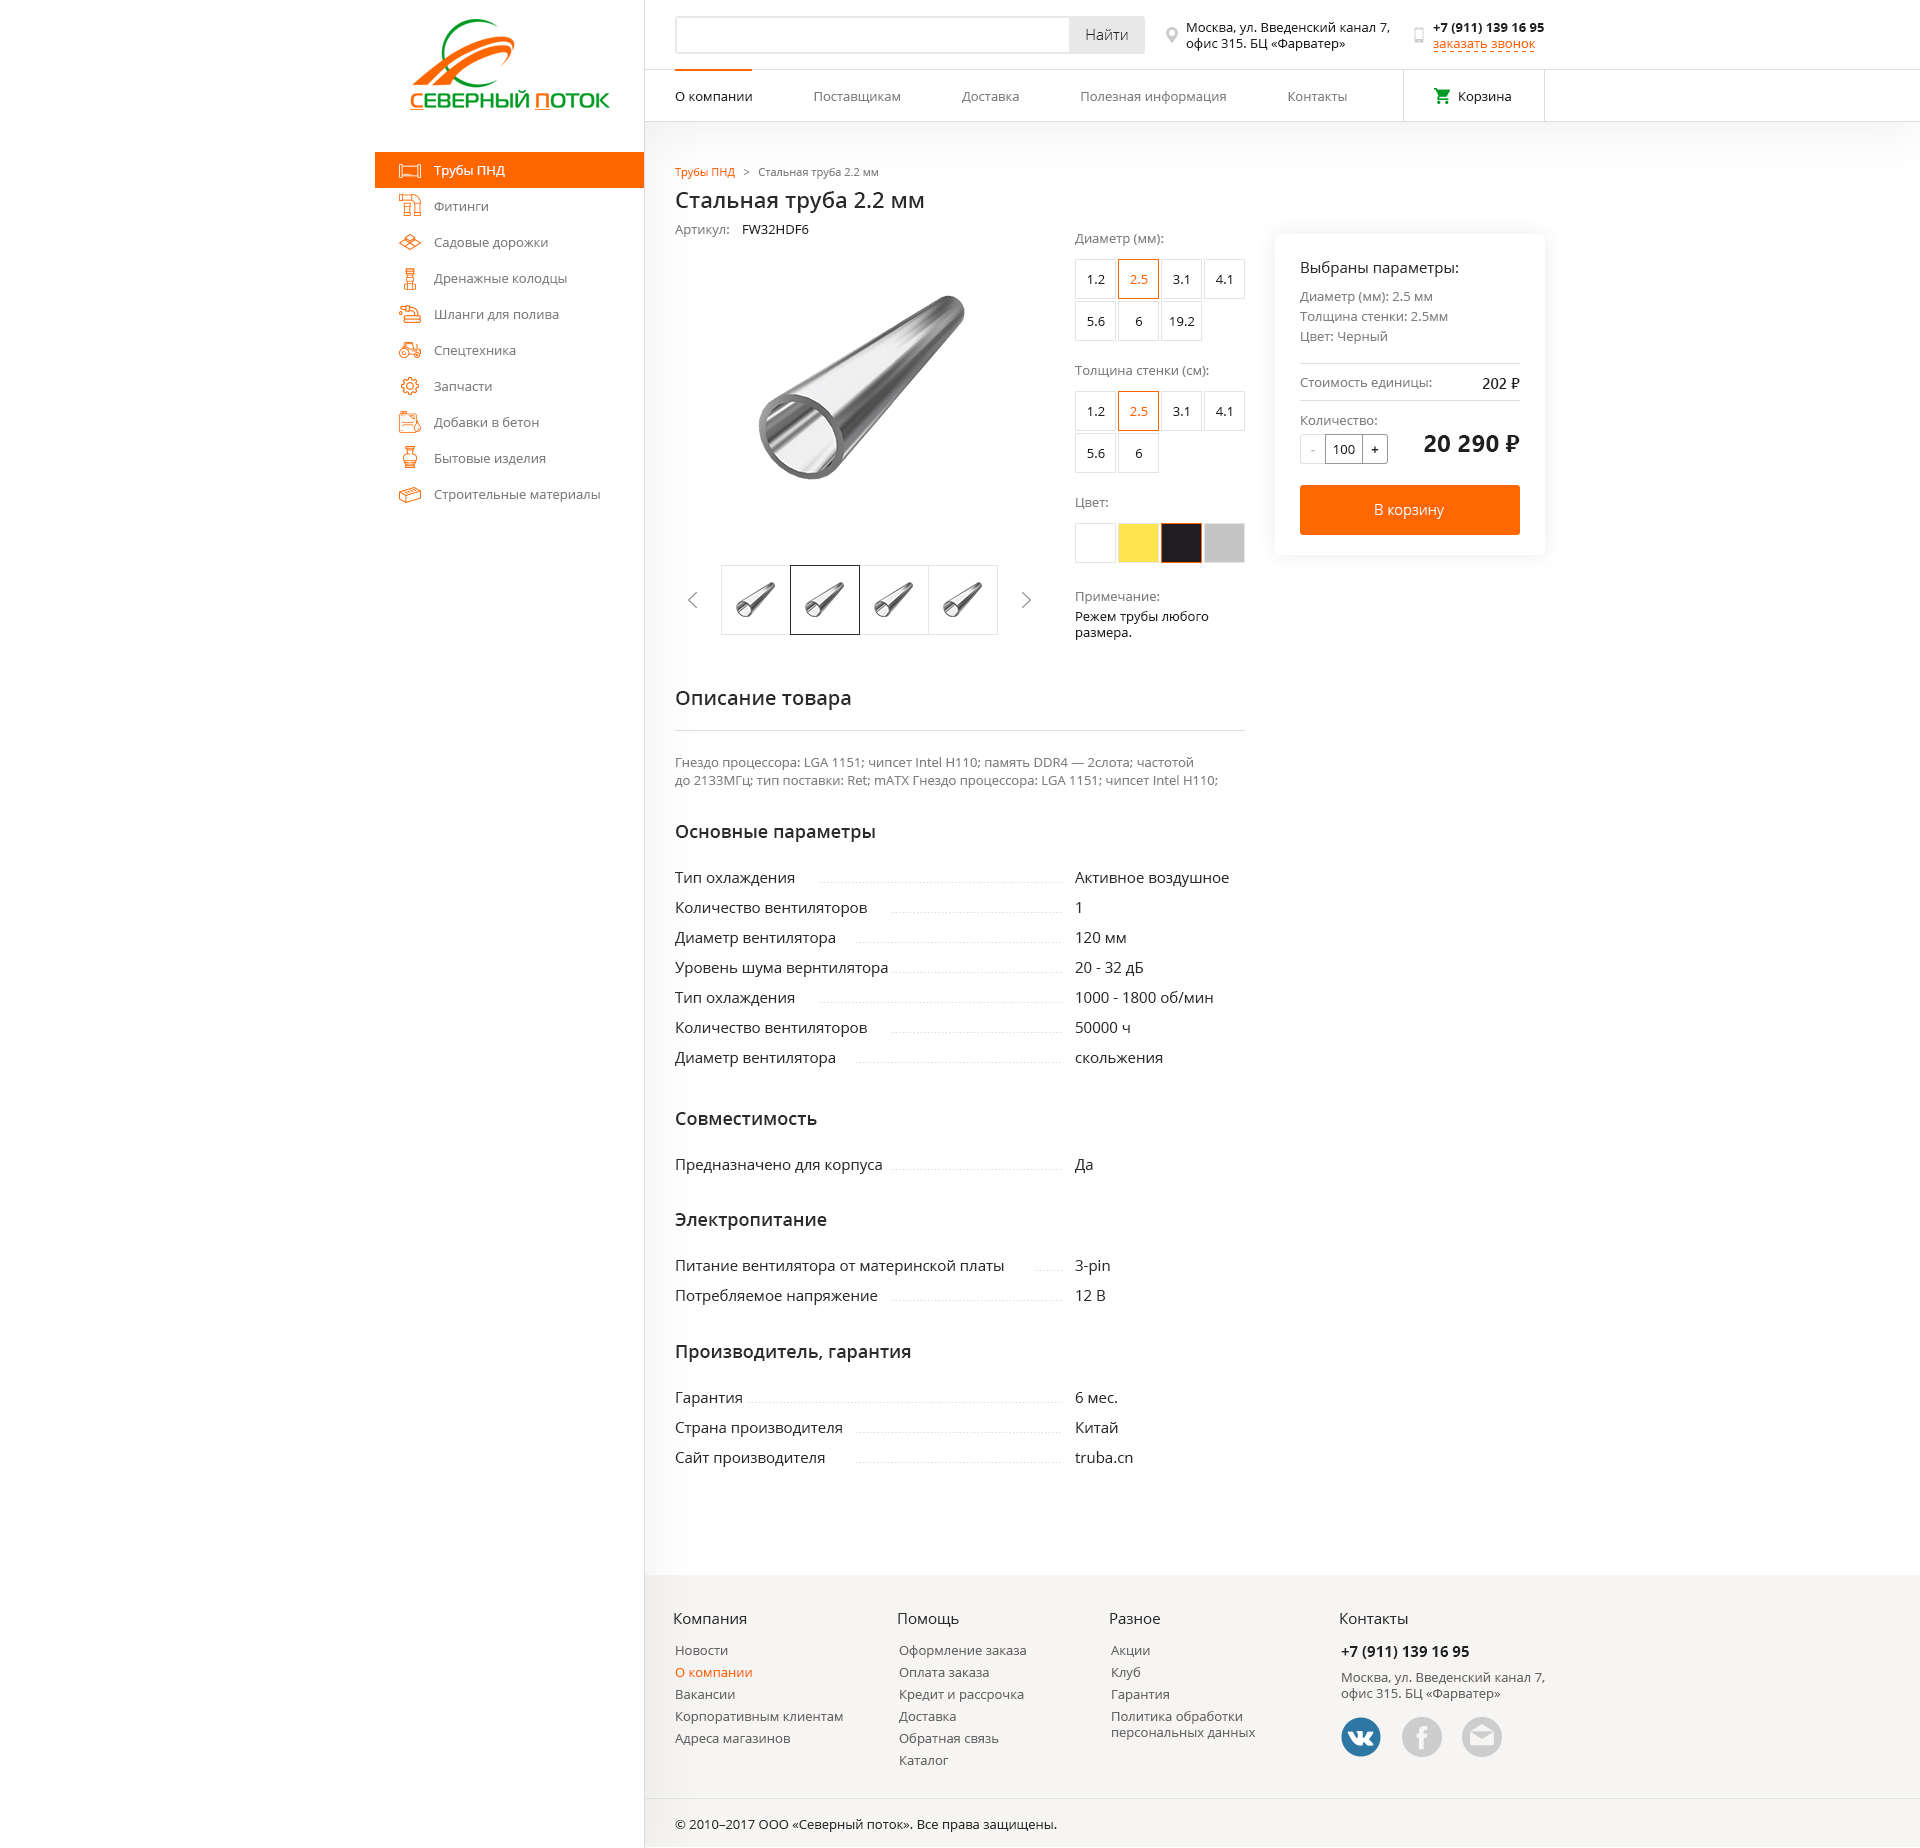Open the Доставка menu item
Screen dimensions: 1920x1848
pos(990,96)
